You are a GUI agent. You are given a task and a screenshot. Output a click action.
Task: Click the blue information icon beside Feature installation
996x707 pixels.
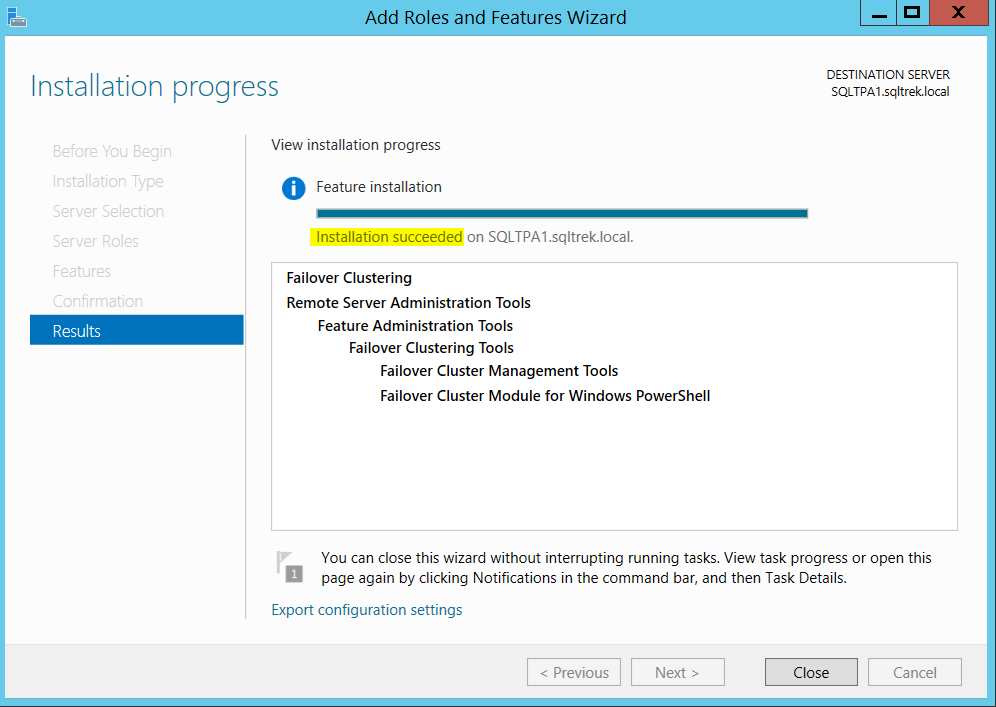[293, 188]
